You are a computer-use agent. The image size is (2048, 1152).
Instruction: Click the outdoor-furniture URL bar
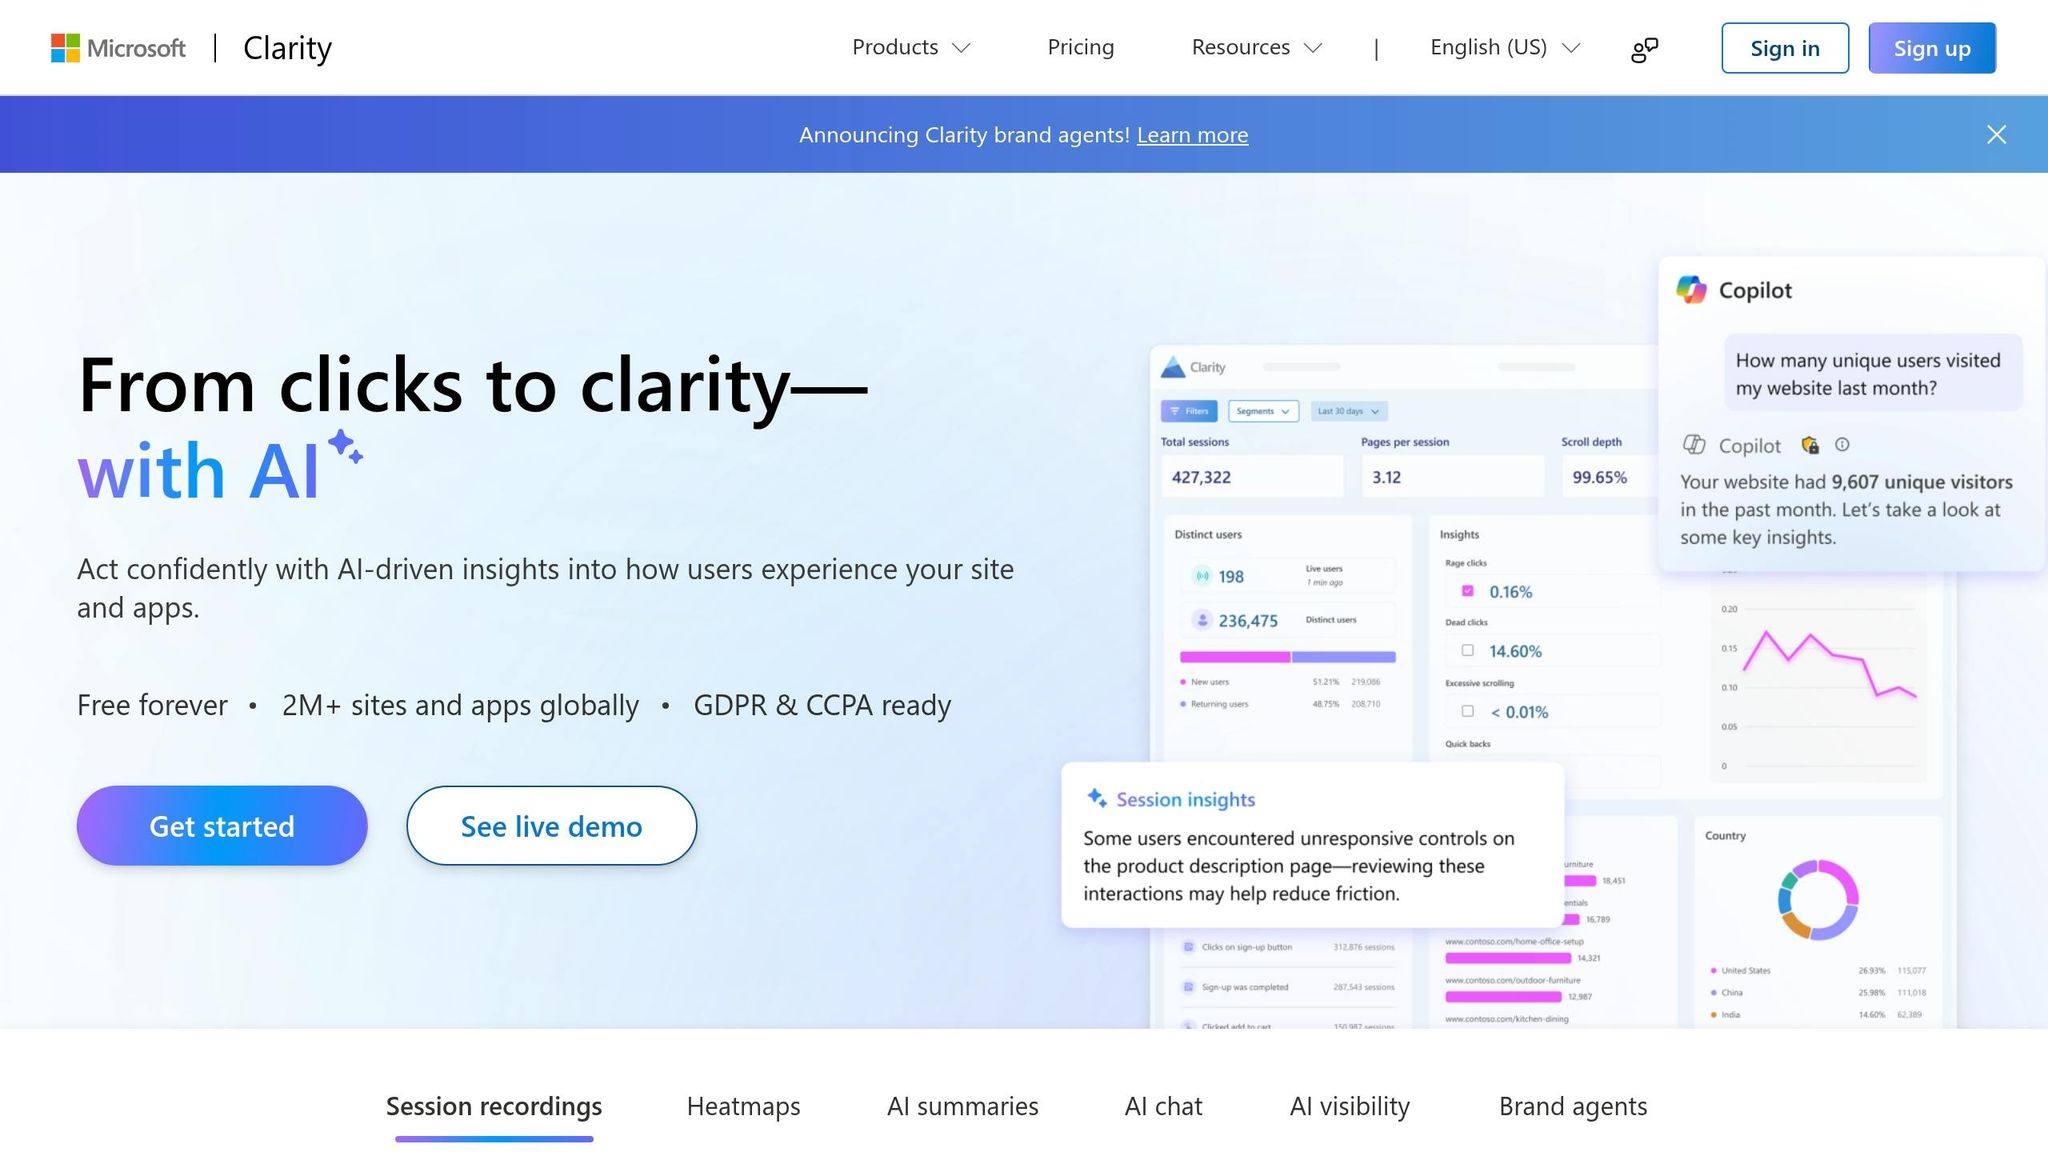click(x=1503, y=996)
